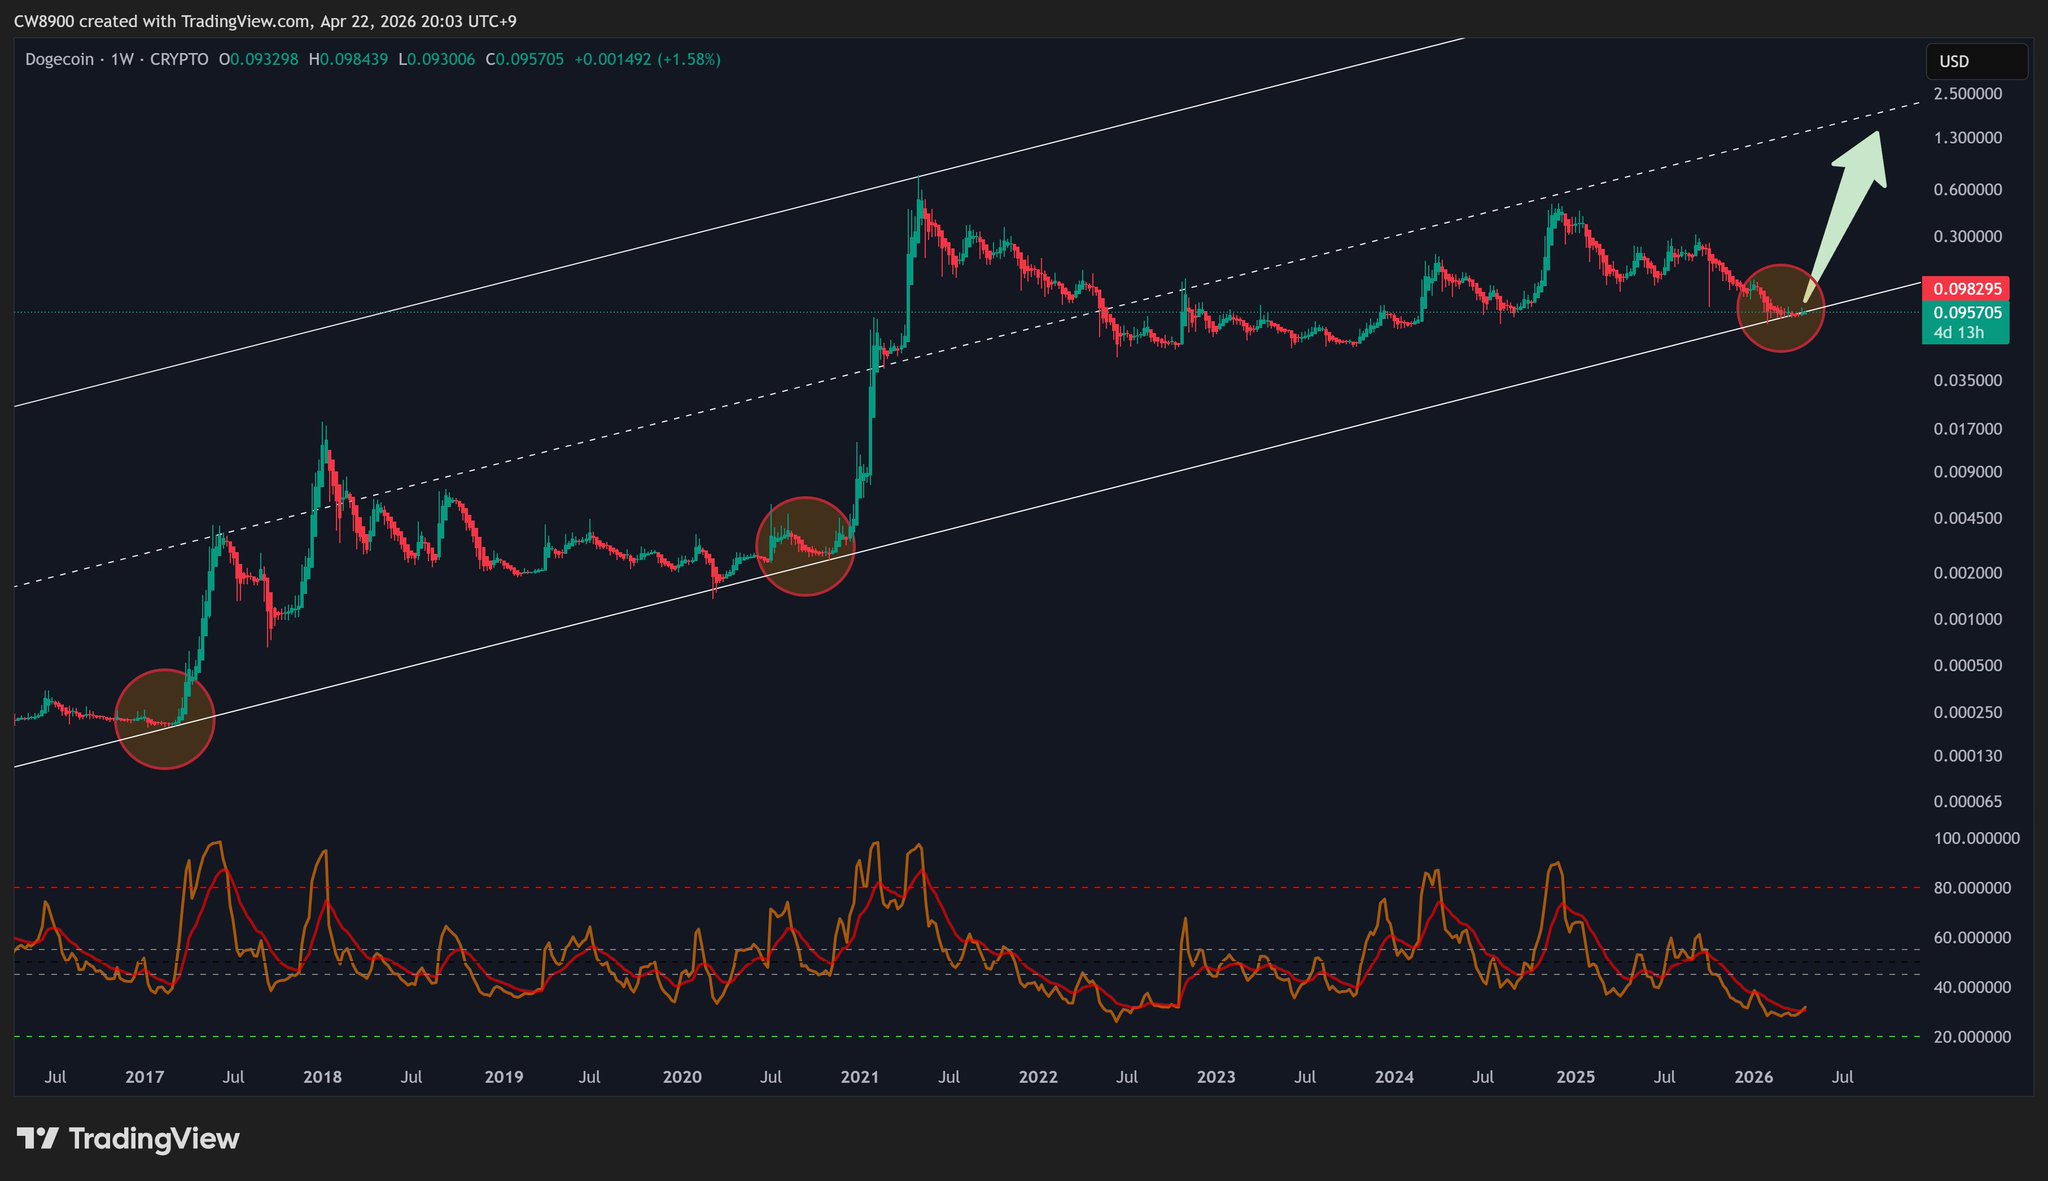Click the TradingView wordmark at bottom
The width and height of the screenshot is (2048, 1181).
(x=154, y=1139)
